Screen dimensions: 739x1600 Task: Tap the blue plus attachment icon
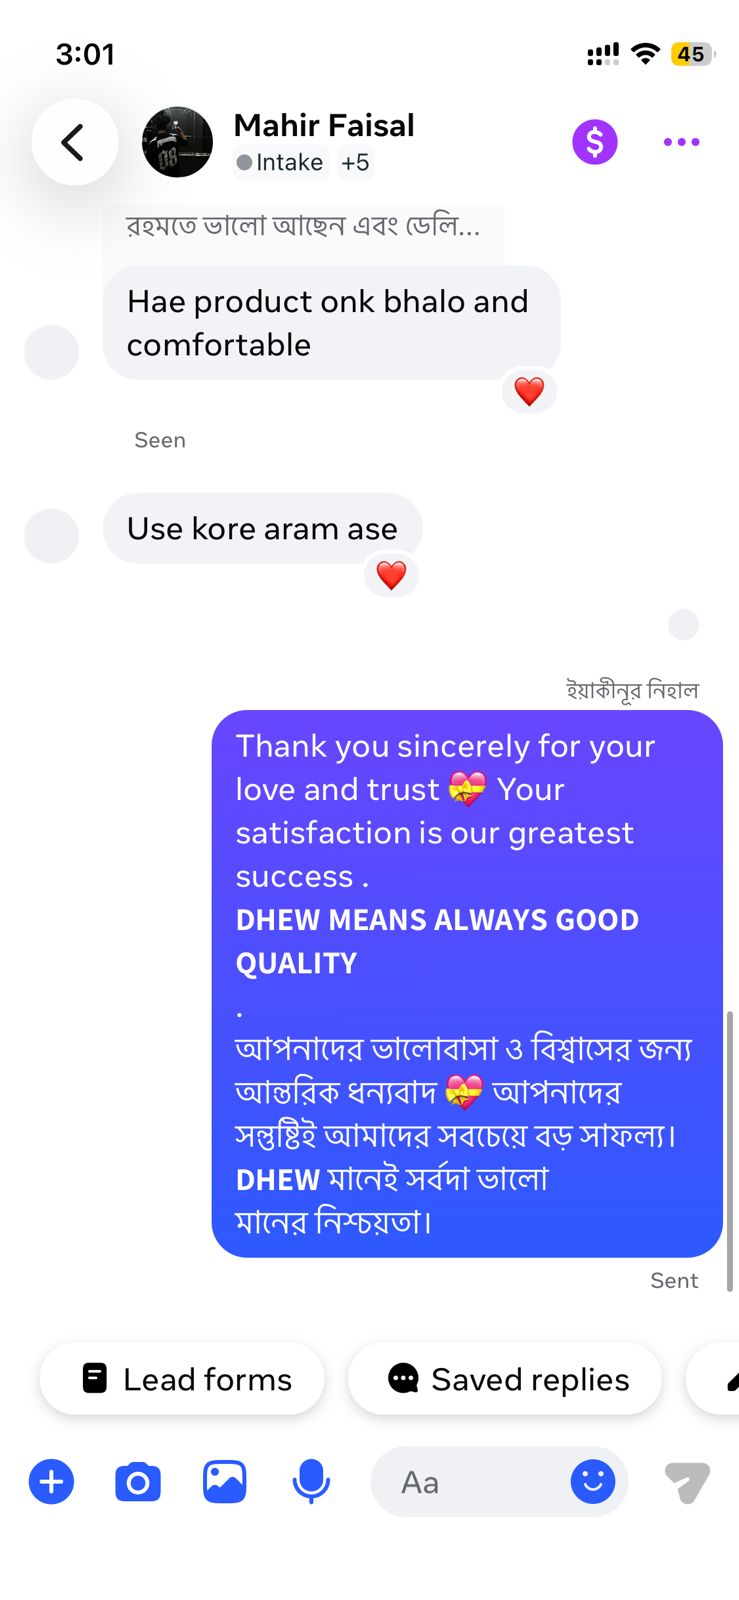(x=52, y=1481)
